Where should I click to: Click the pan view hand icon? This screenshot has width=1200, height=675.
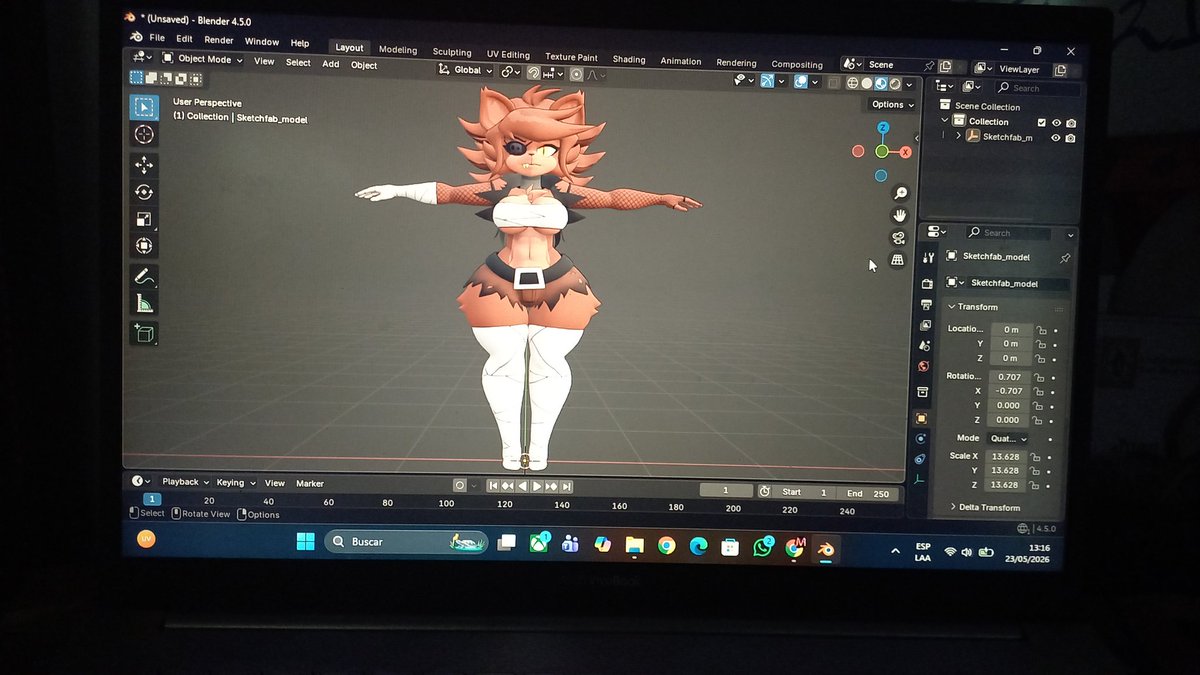coord(899,215)
